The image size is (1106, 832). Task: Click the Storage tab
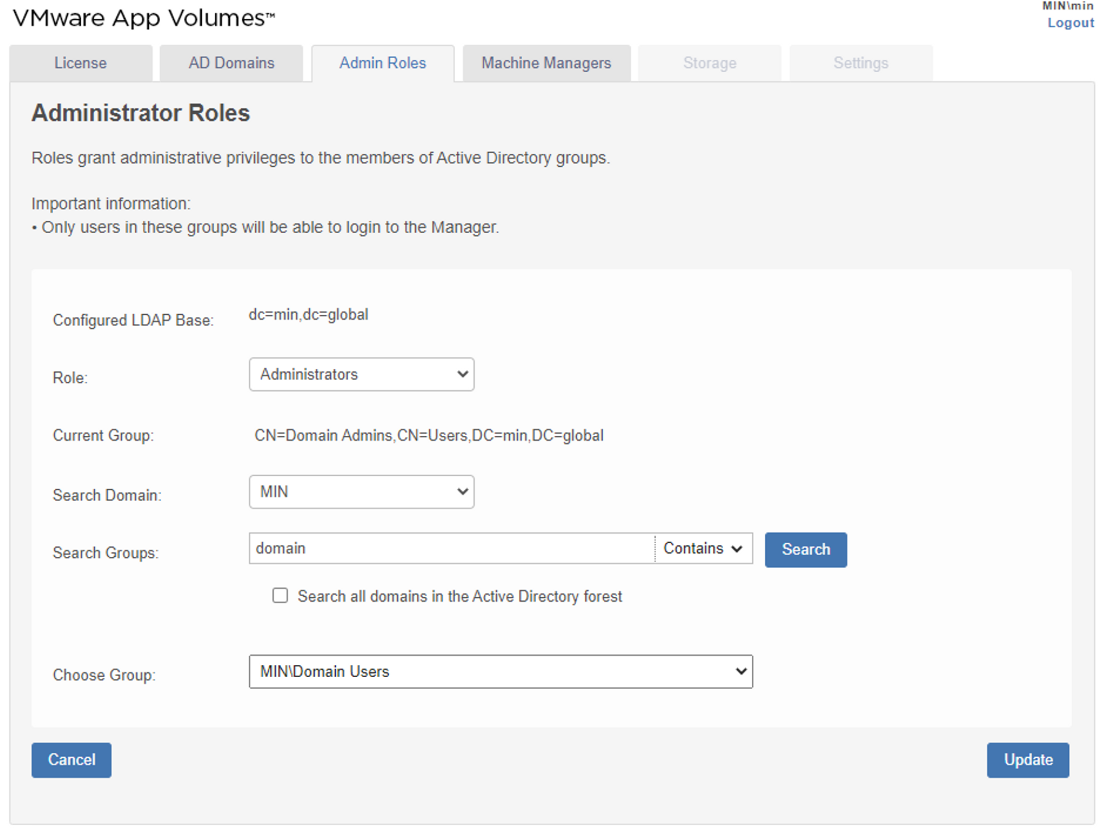(x=710, y=63)
